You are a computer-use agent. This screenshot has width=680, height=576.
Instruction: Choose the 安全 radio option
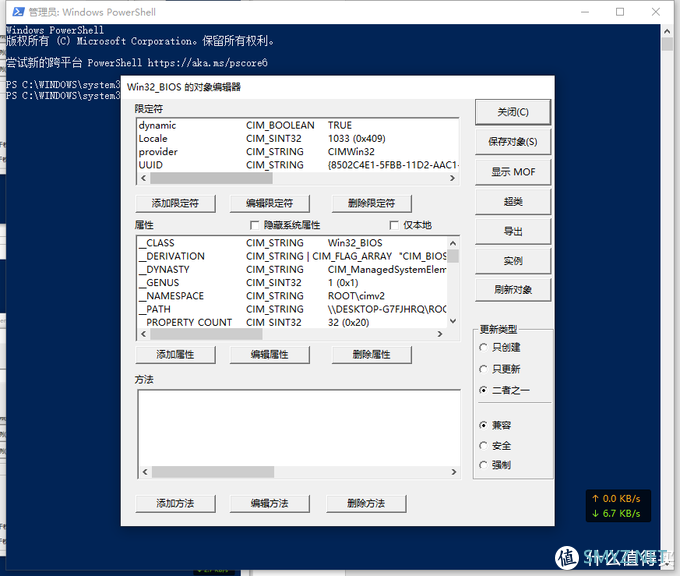483,445
